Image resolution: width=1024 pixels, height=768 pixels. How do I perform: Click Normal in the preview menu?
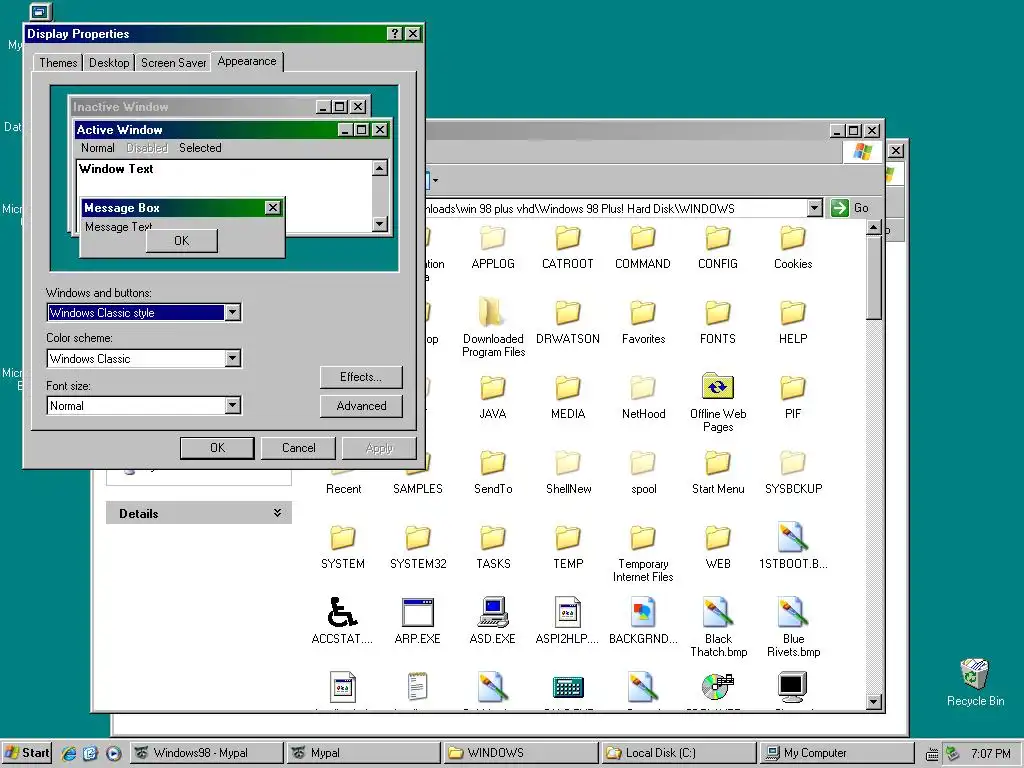97,148
